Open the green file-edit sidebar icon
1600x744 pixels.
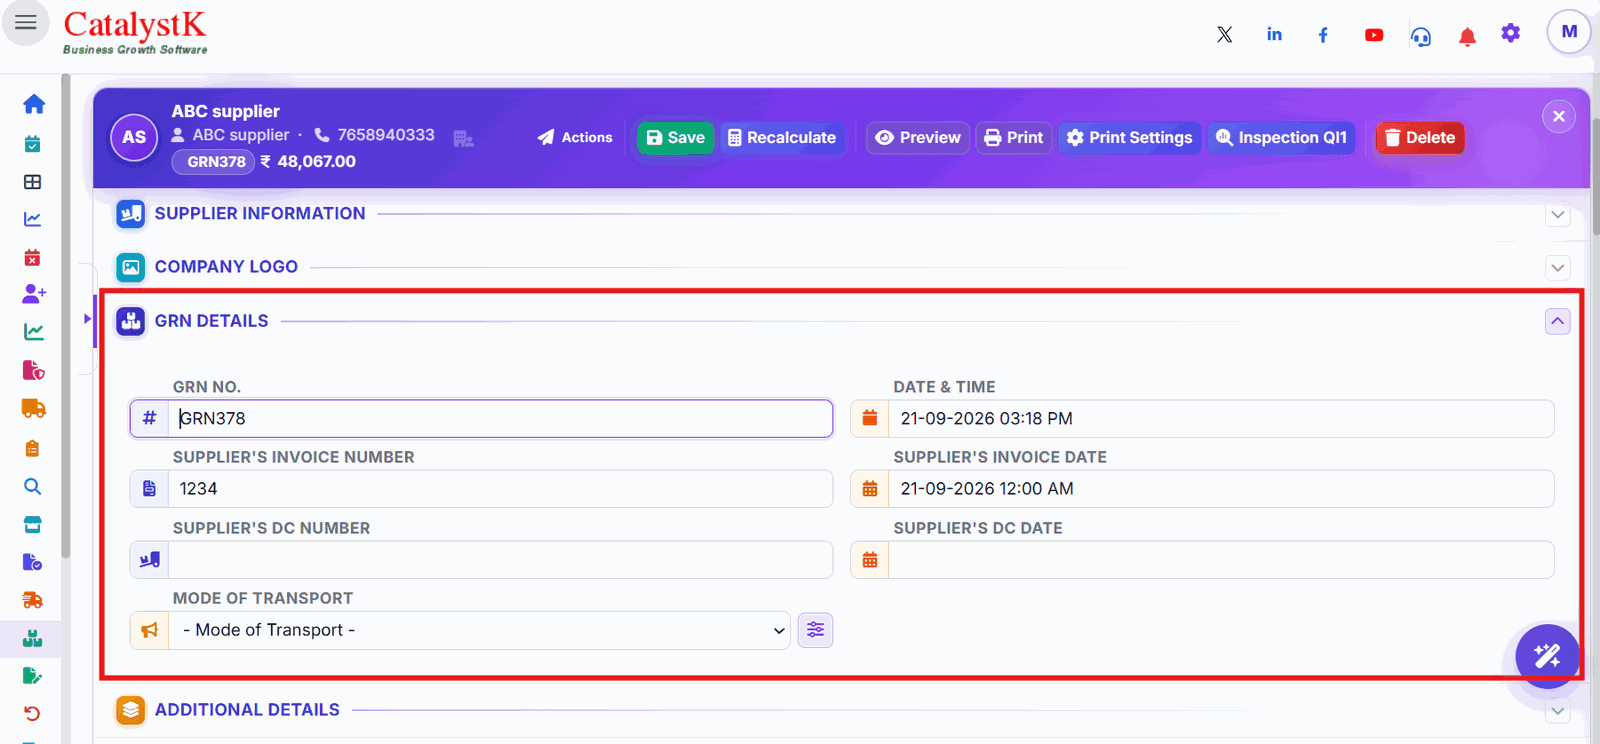32,676
